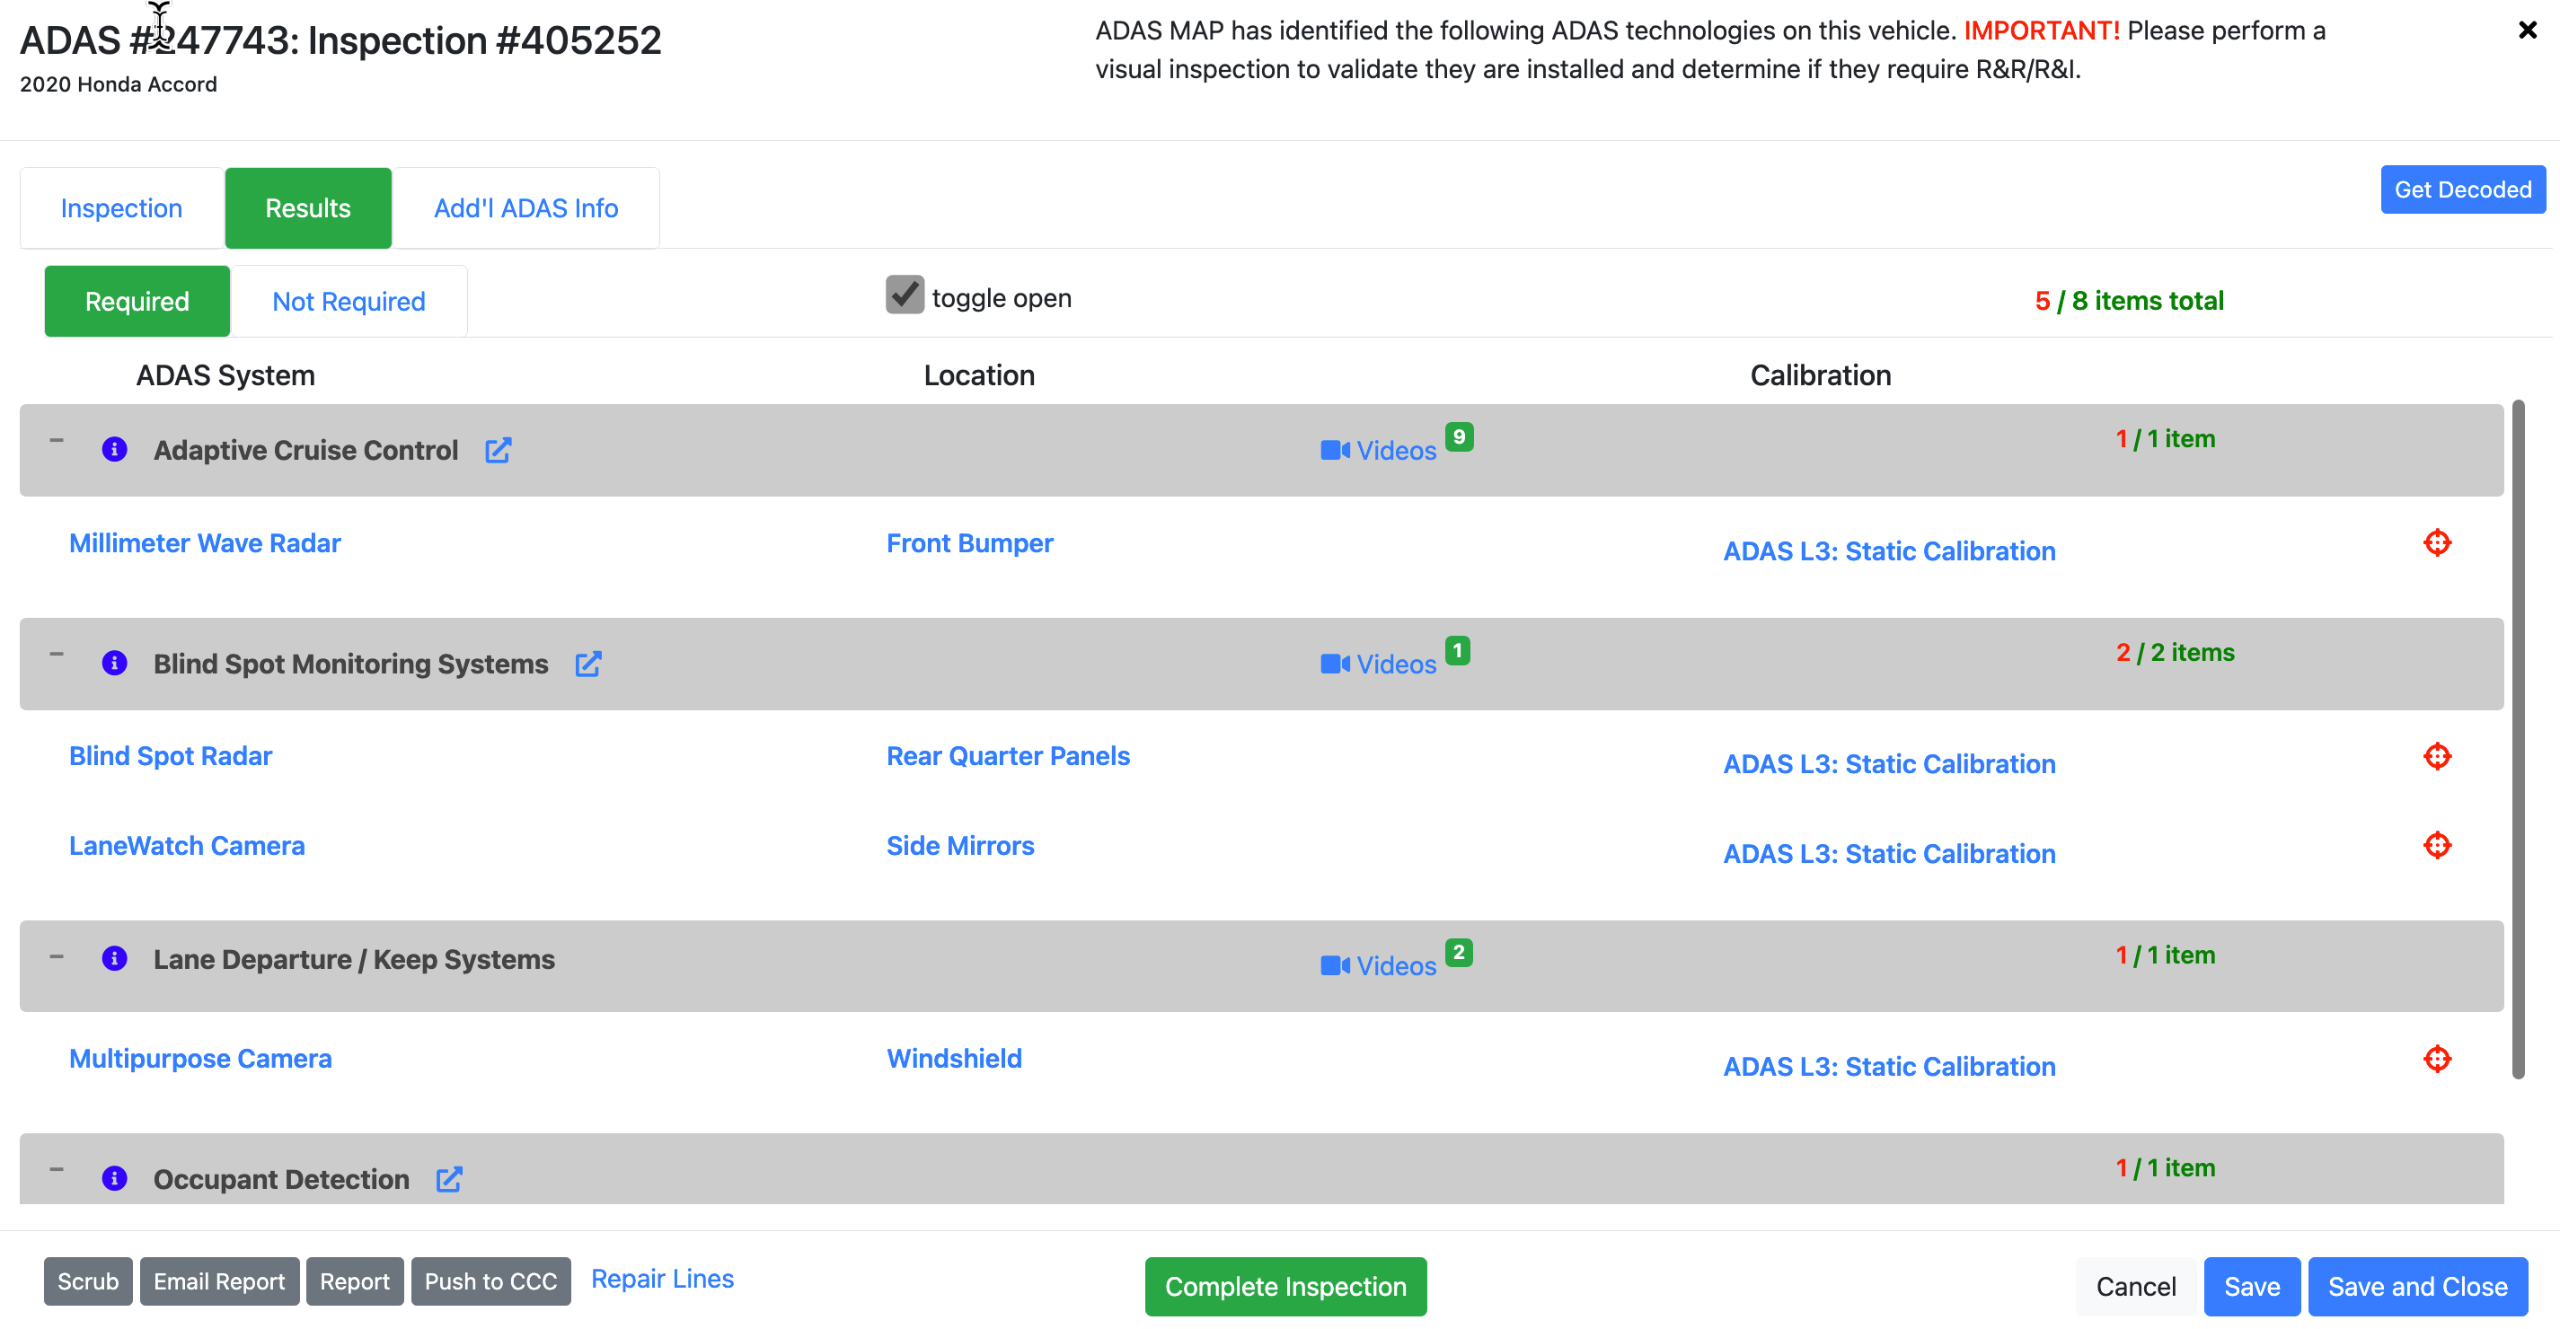The image size is (2560, 1329).
Task: Switch to the Not Required filter
Action: (348, 302)
